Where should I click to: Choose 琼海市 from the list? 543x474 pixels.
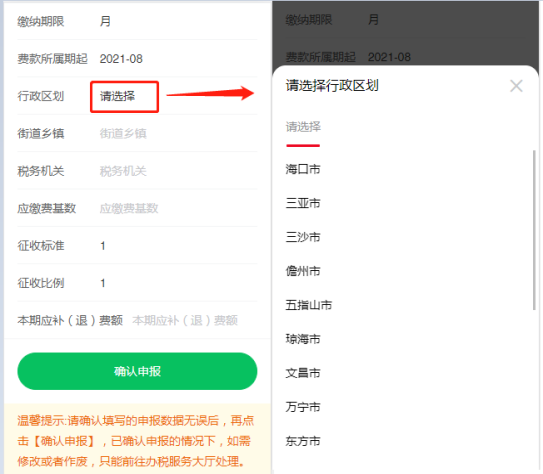pyautogui.click(x=303, y=339)
